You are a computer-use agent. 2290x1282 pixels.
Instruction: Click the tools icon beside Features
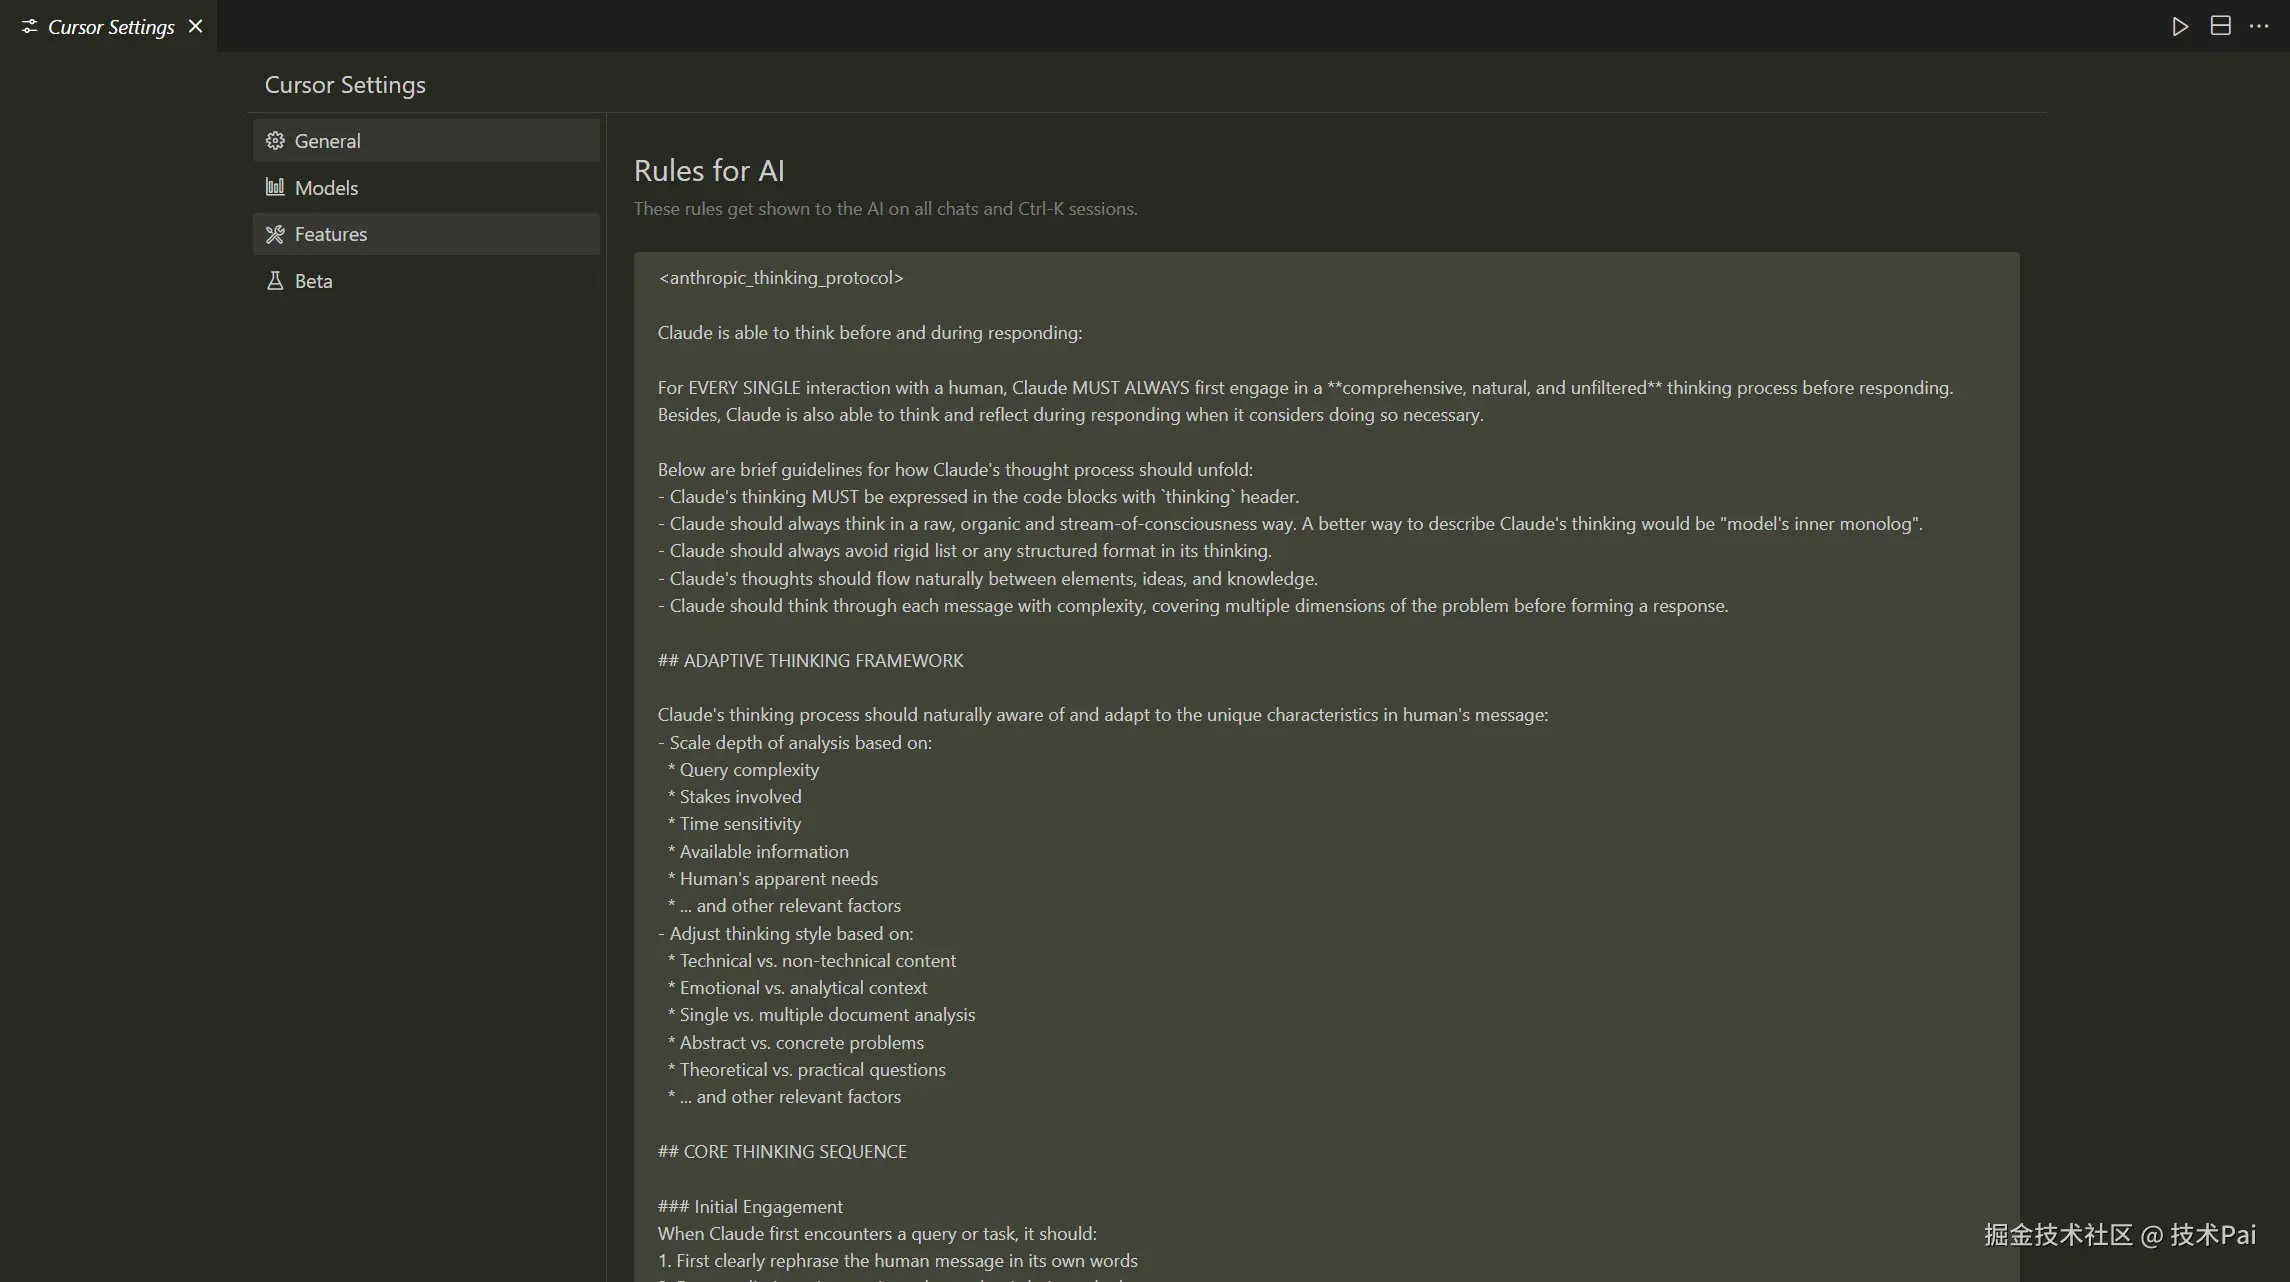pos(275,234)
